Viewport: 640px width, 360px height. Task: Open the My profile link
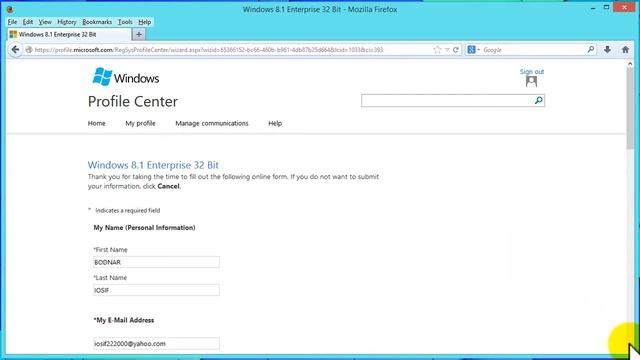point(140,123)
